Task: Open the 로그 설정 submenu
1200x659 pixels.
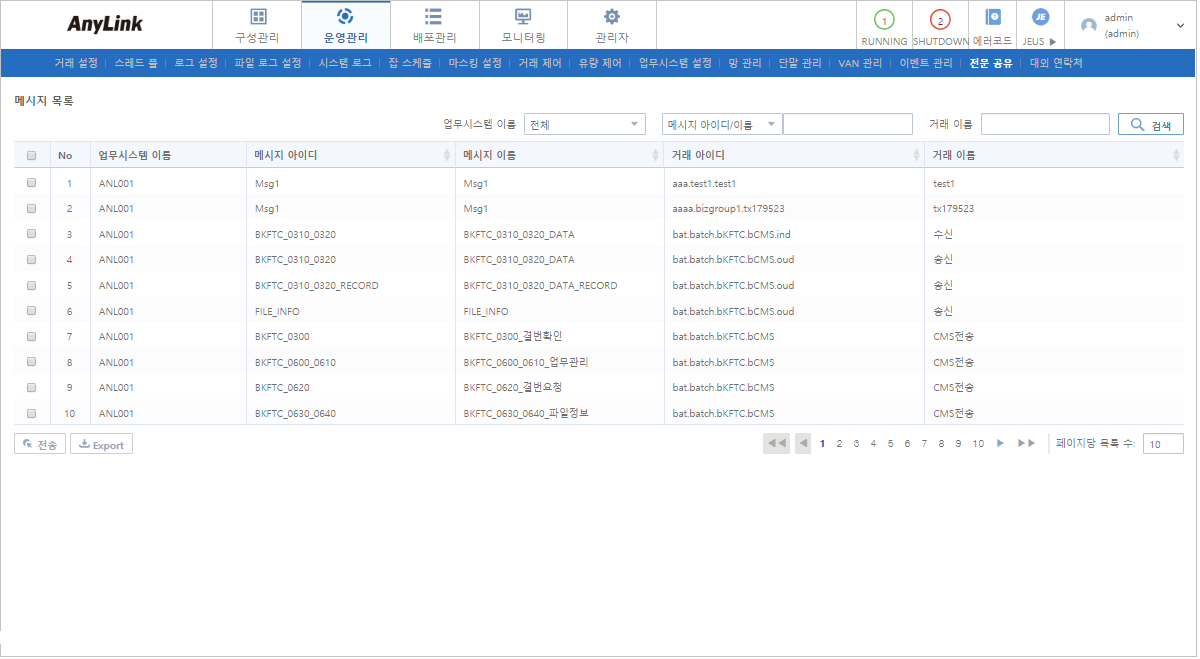Action: point(196,63)
